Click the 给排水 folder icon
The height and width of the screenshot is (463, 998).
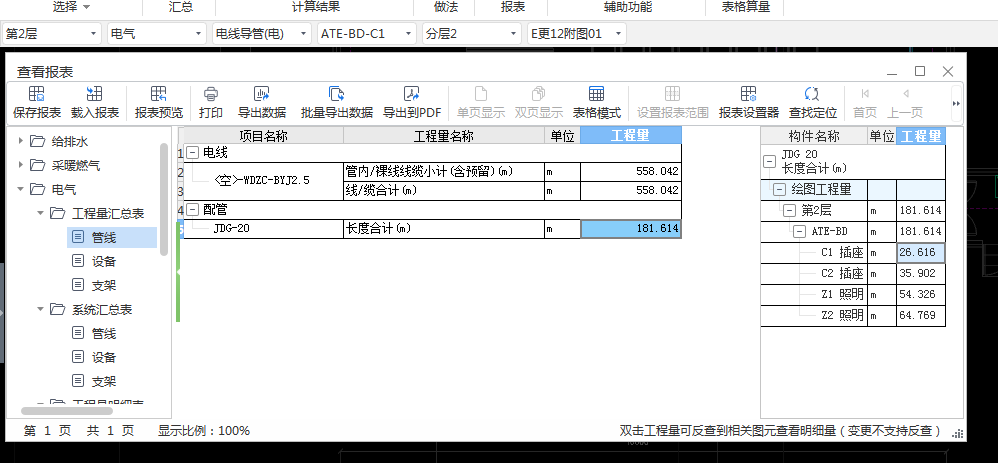click(x=38, y=141)
